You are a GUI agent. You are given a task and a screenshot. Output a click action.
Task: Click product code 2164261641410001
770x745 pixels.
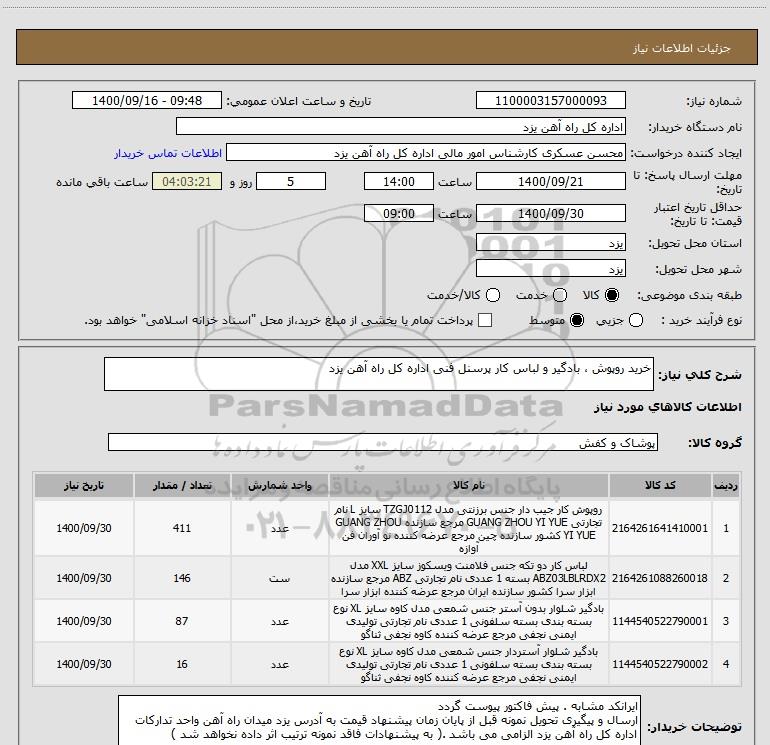point(660,528)
